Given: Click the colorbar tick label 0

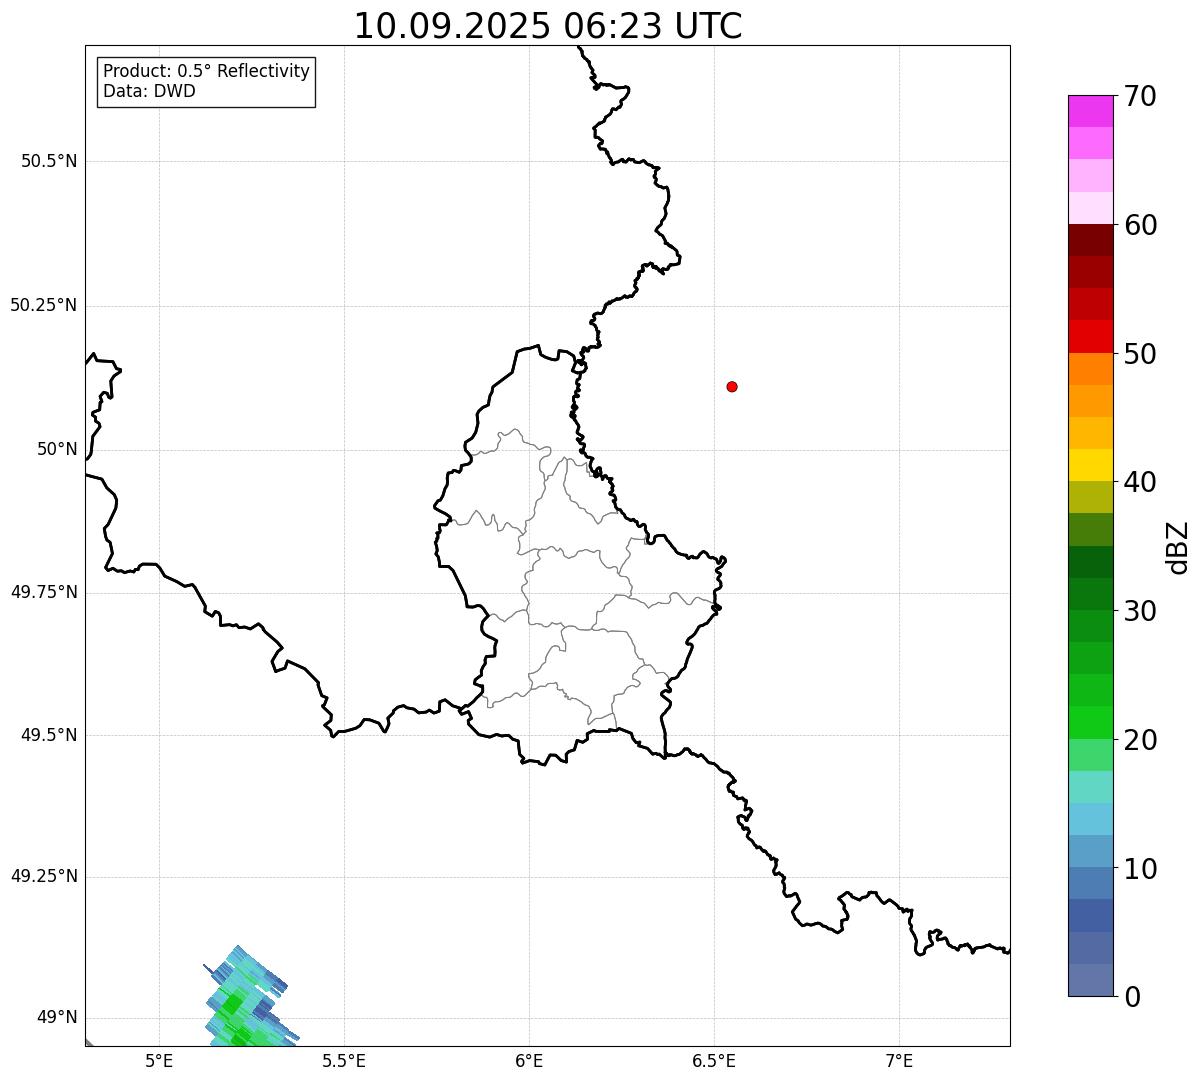Looking at the screenshot, I should (1132, 996).
